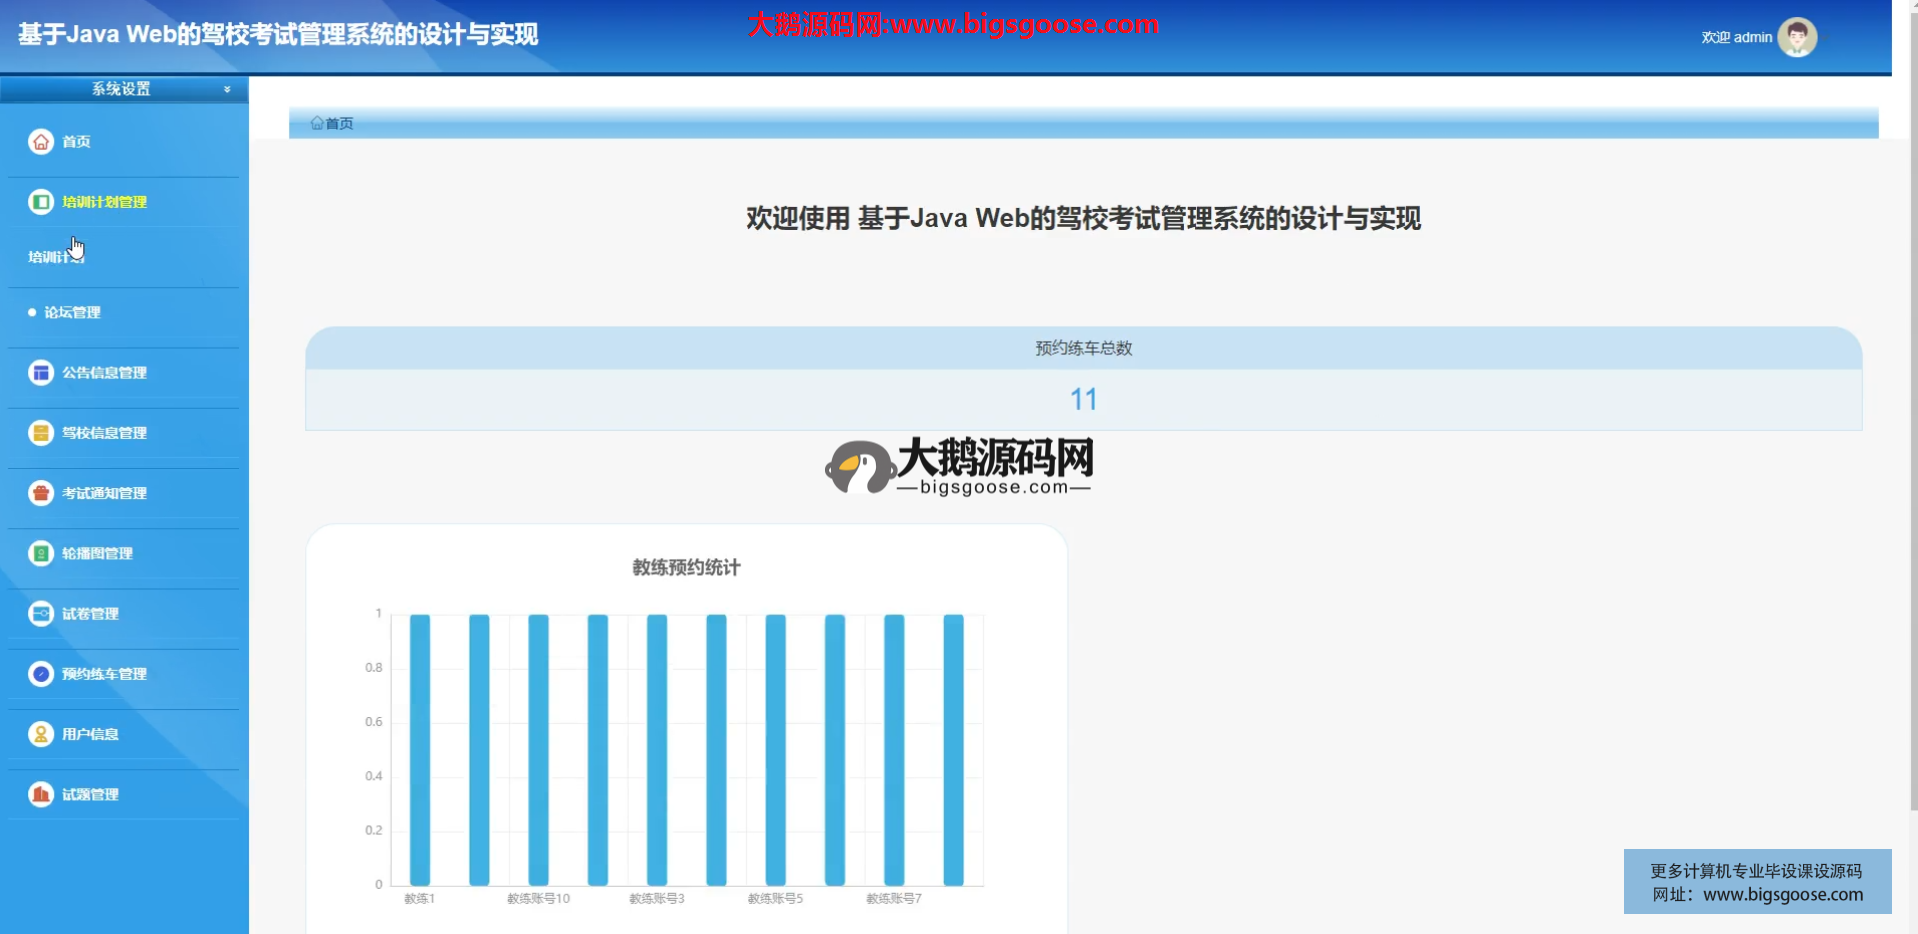Click the 试卷管理 icon
The image size is (1918, 934).
[41, 614]
